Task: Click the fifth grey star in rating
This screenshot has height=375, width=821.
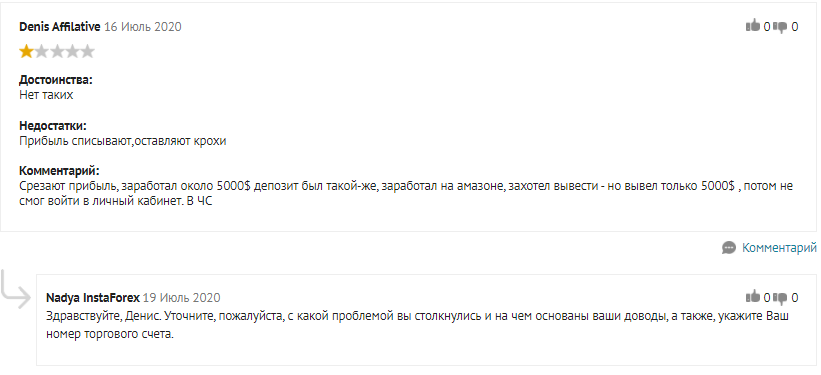Action: pyautogui.click(x=87, y=51)
